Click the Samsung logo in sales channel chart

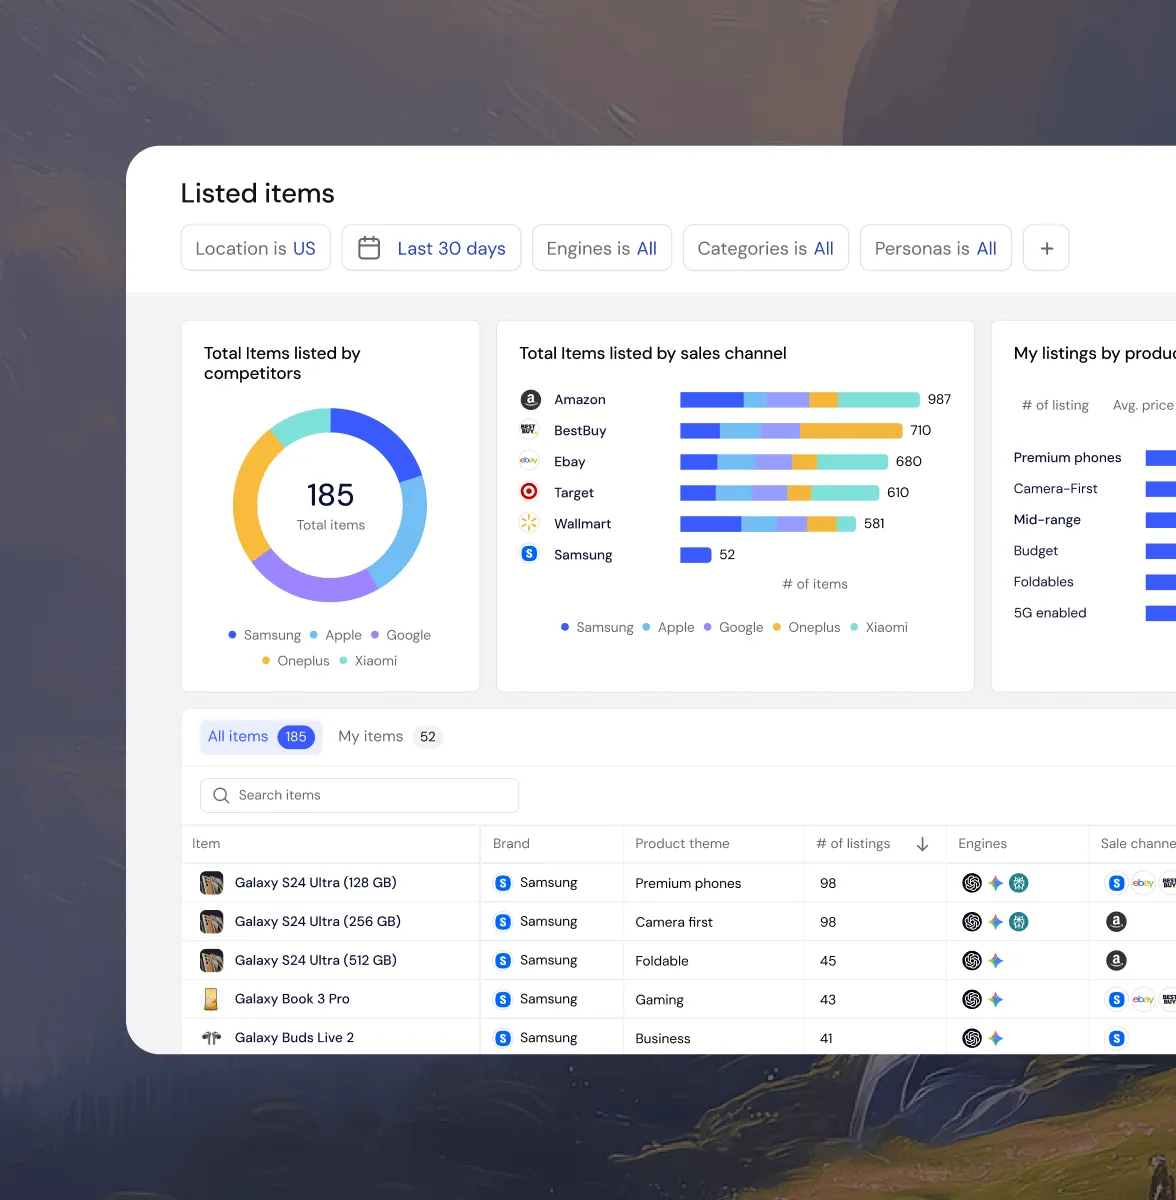pyautogui.click(x=529, y=554)
